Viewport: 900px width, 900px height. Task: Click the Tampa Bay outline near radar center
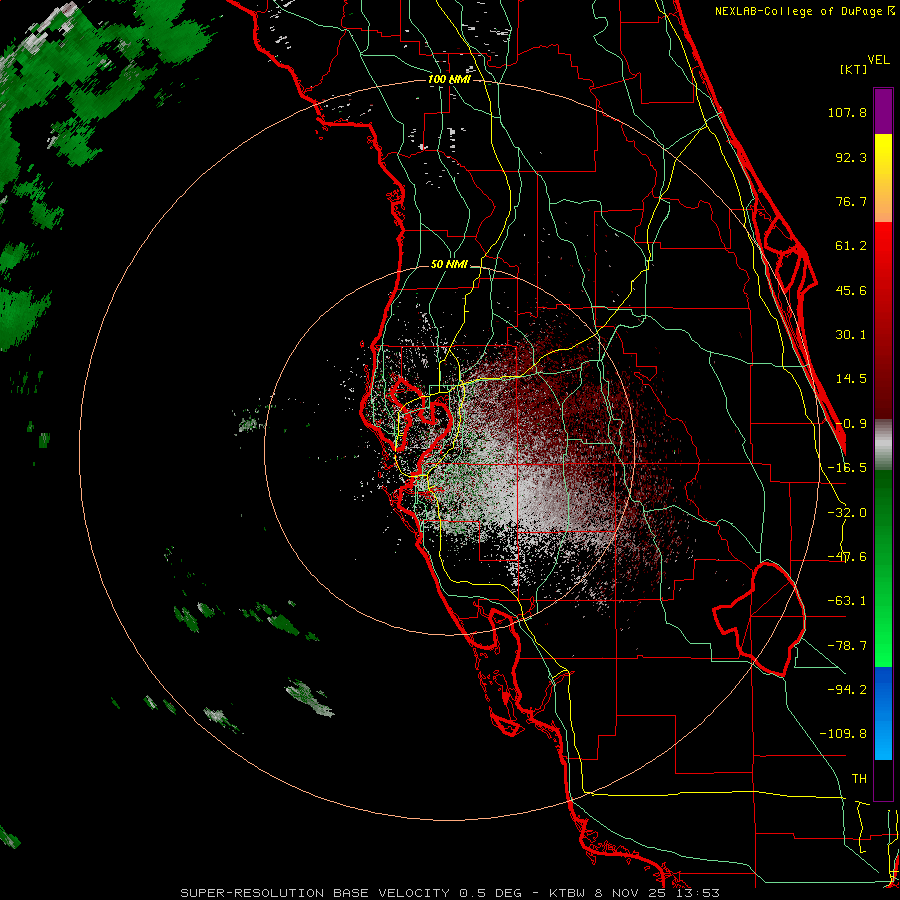point(422,428)
